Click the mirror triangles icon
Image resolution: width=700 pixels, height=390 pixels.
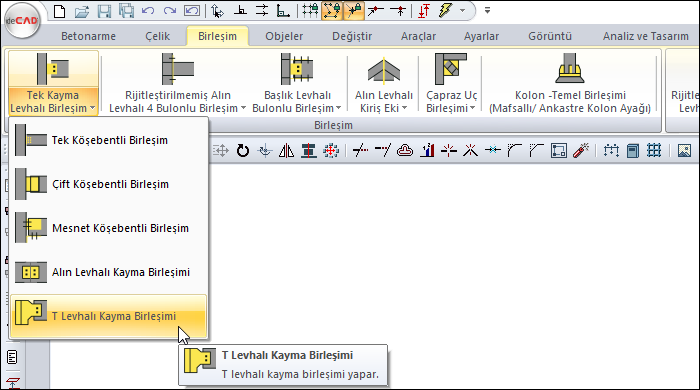(x=286, y=151)
